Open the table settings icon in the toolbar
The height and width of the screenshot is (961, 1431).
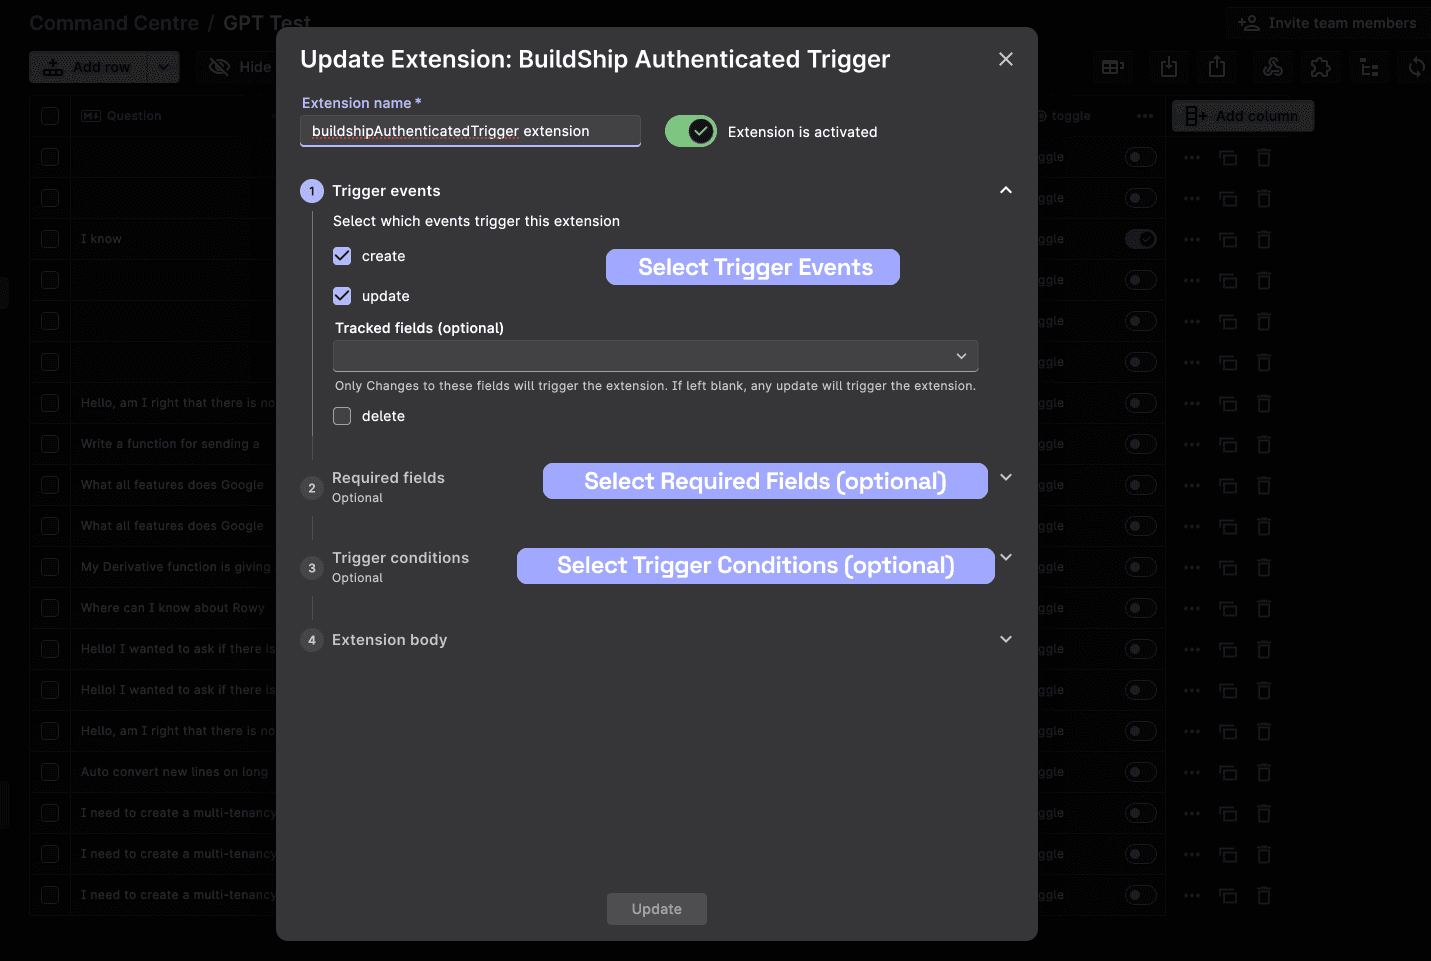[x=1112, y=67]
